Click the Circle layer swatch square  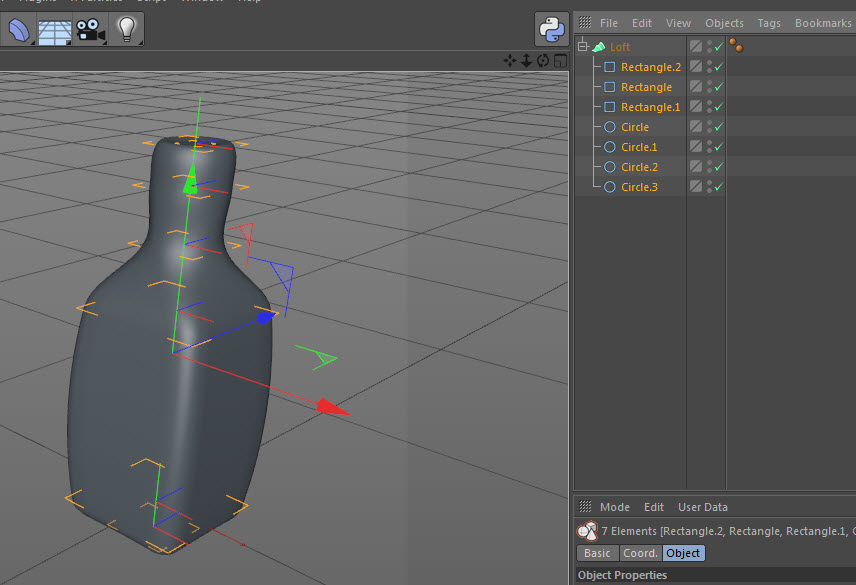coord(696,126)
